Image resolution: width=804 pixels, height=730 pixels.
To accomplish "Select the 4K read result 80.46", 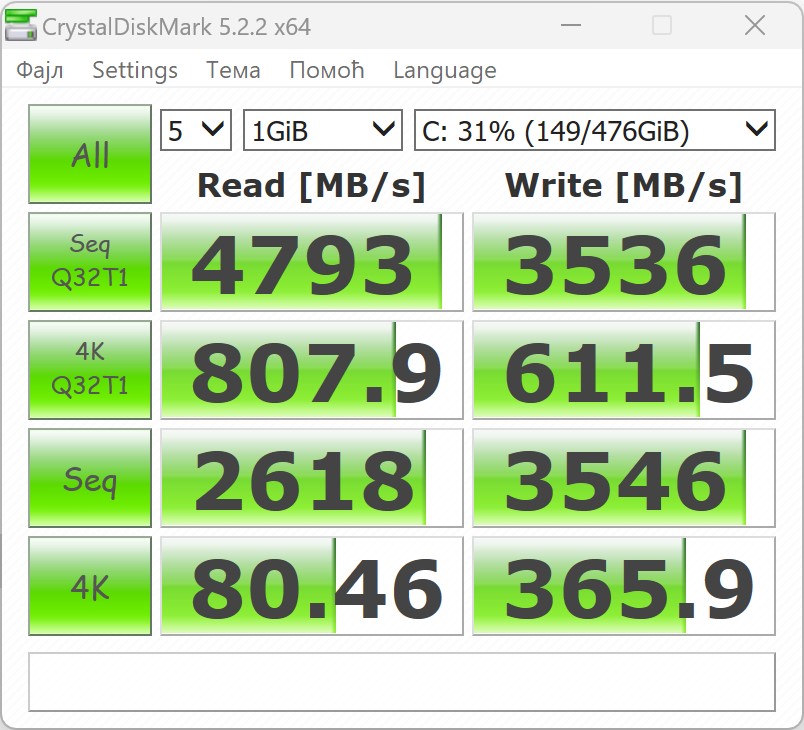I will point(312,586).
